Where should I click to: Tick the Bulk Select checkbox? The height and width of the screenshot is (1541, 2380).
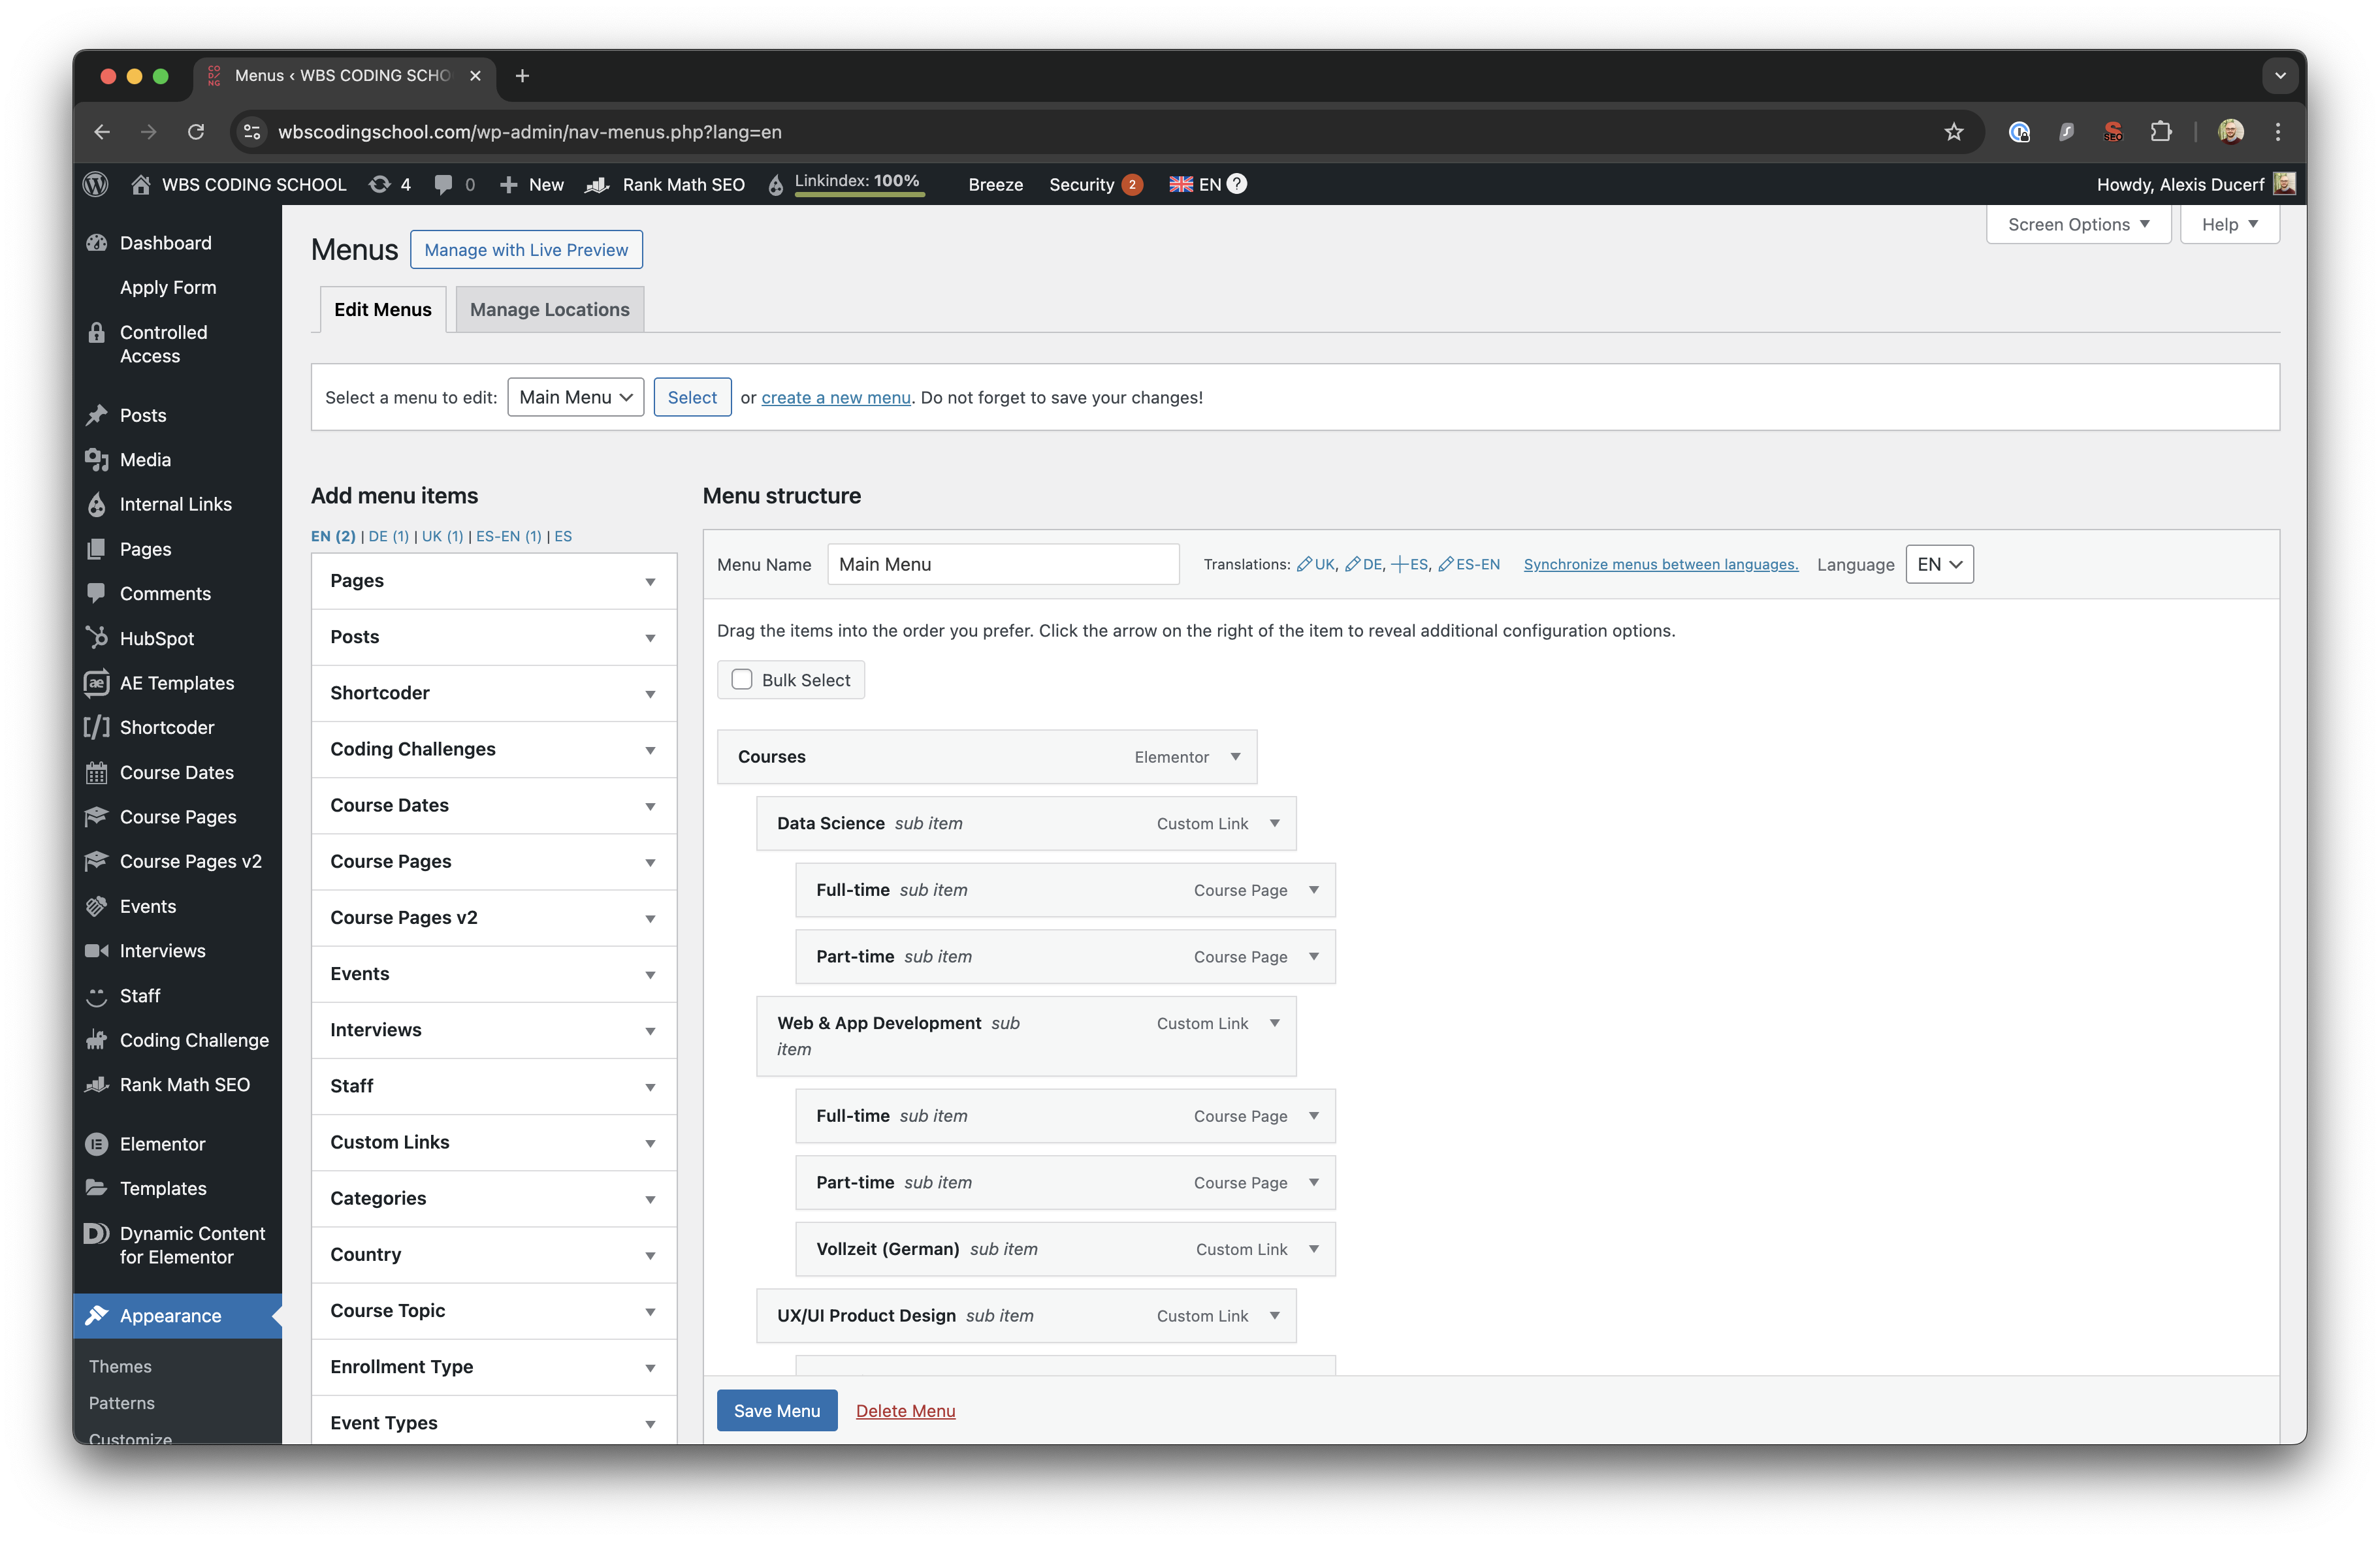742,680
